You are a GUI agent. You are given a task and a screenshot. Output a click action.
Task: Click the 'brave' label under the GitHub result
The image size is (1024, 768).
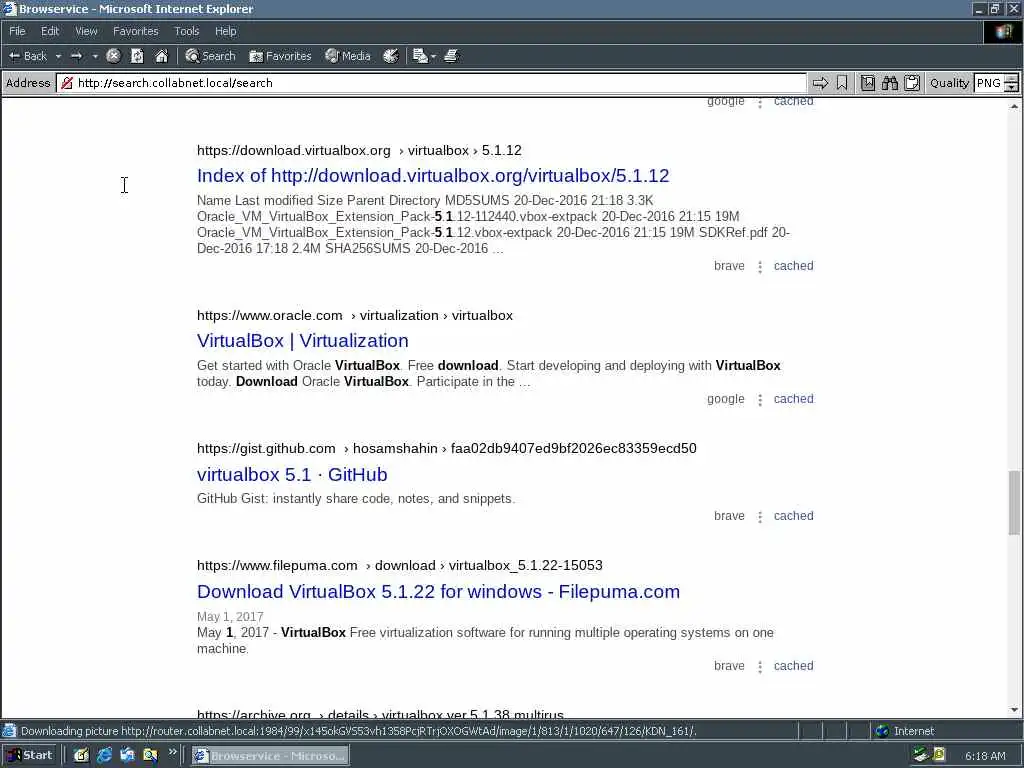tap(729, 516)
